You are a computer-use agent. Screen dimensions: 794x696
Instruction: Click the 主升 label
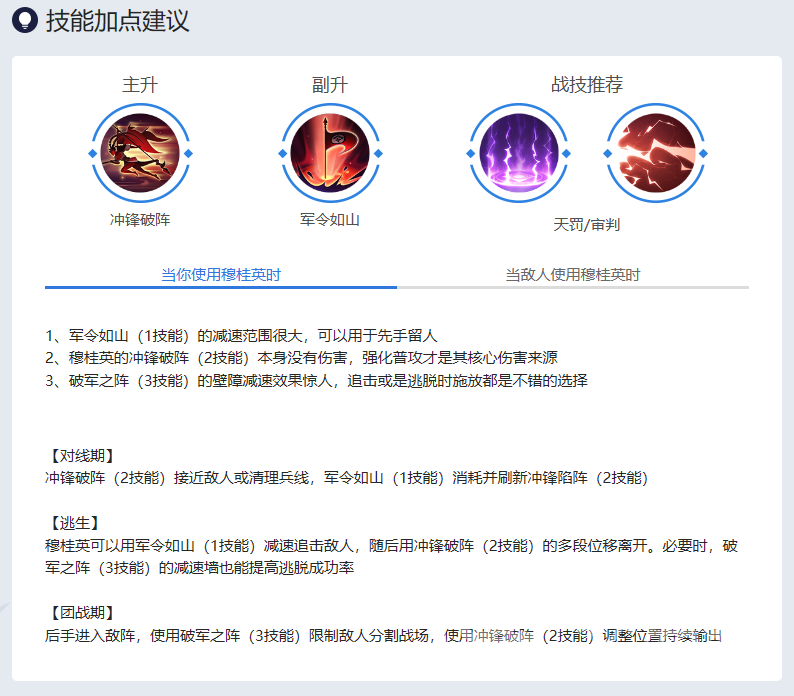140,85
